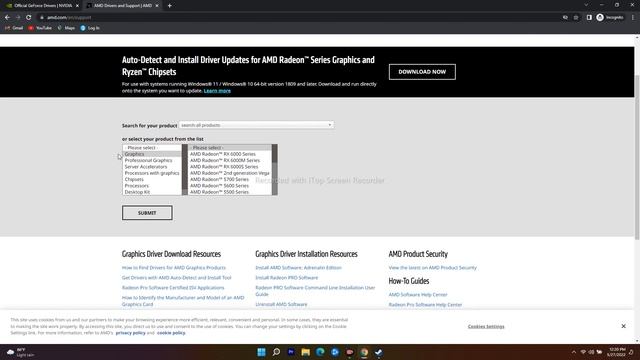Open View the latest on AMD Product Security
Image resolution: width=640 pixels, height=360 pixels.
click(433, 268)
